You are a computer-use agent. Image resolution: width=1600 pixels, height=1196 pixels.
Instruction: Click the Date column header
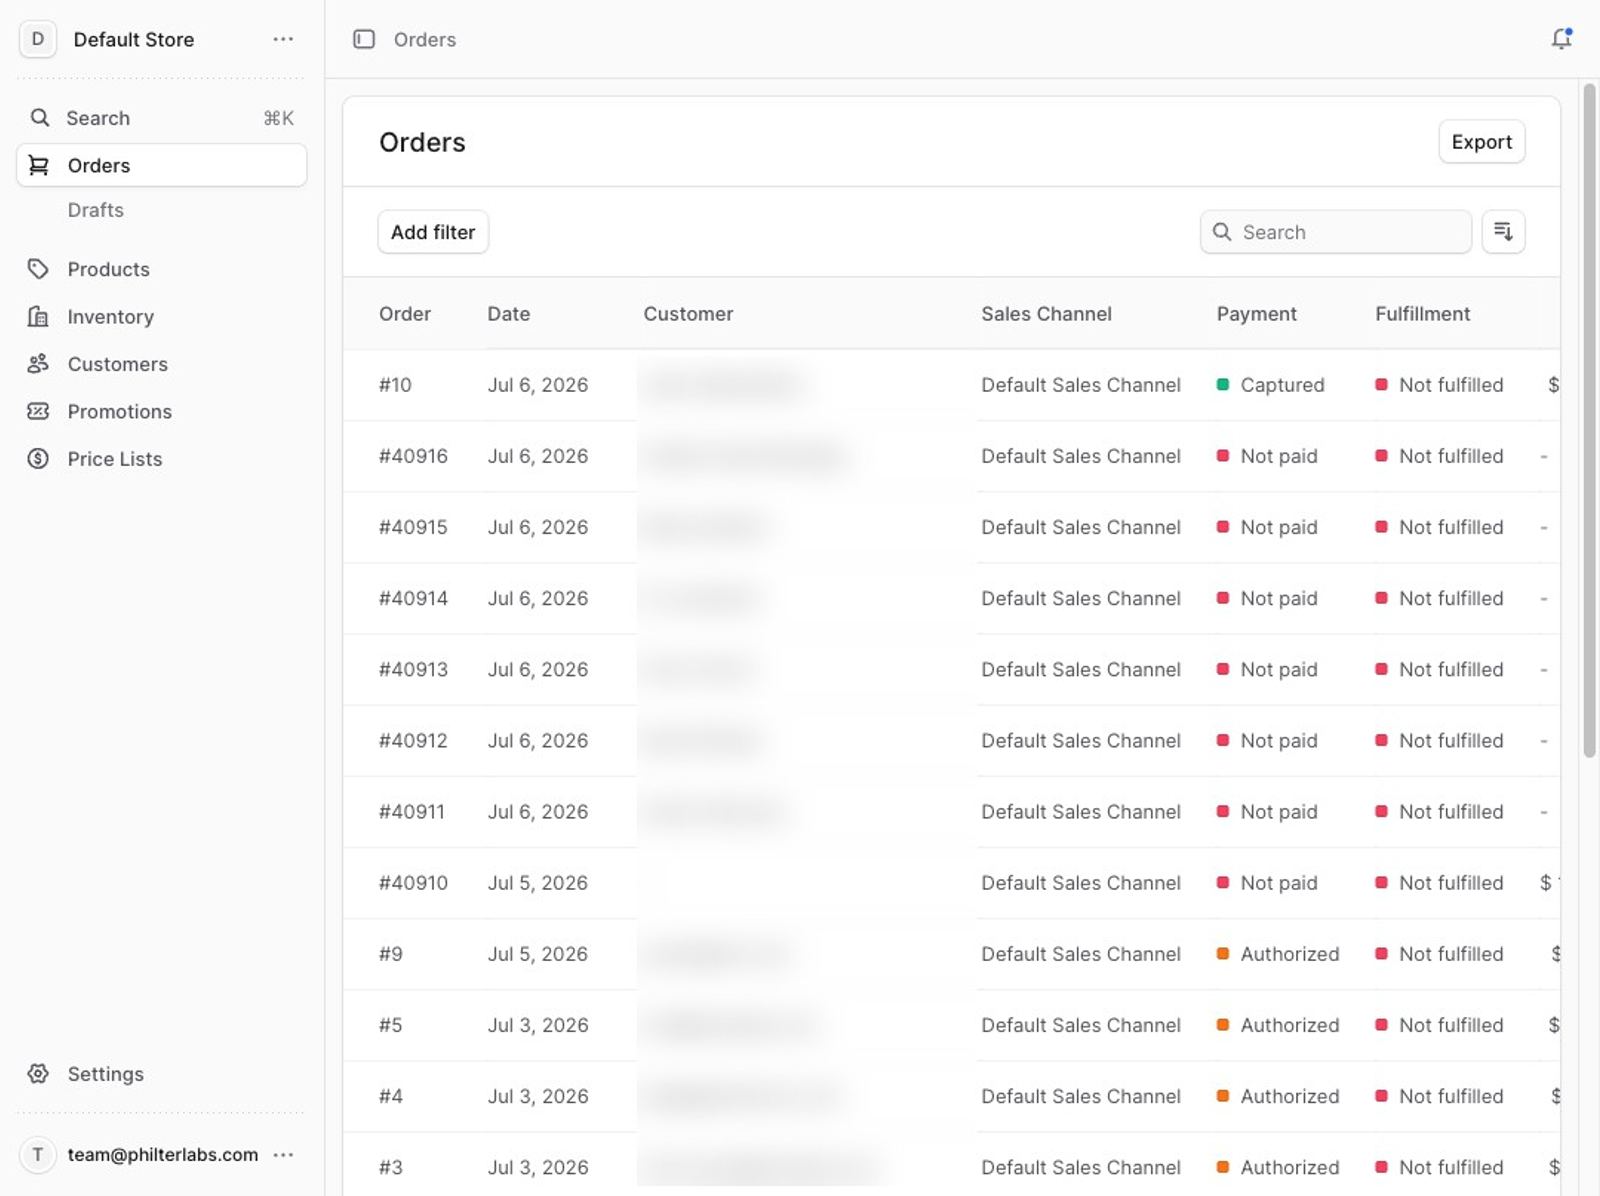(509, 314)
